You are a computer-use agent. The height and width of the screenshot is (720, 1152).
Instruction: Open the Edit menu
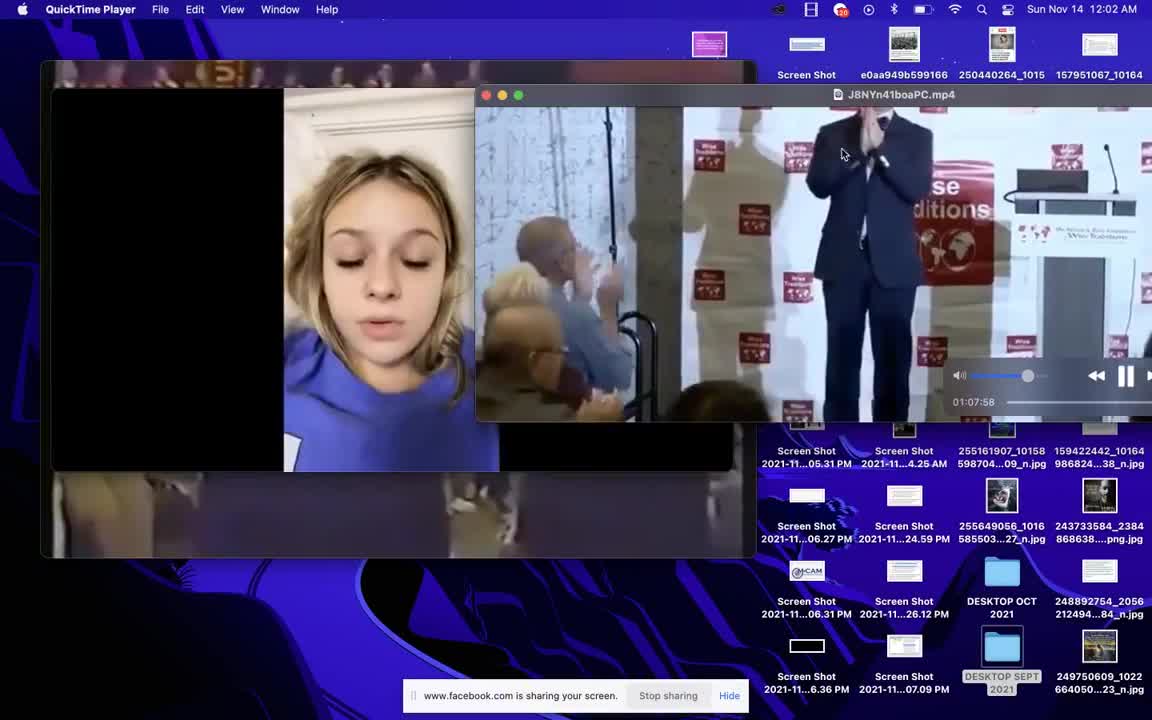pos(195,10)
